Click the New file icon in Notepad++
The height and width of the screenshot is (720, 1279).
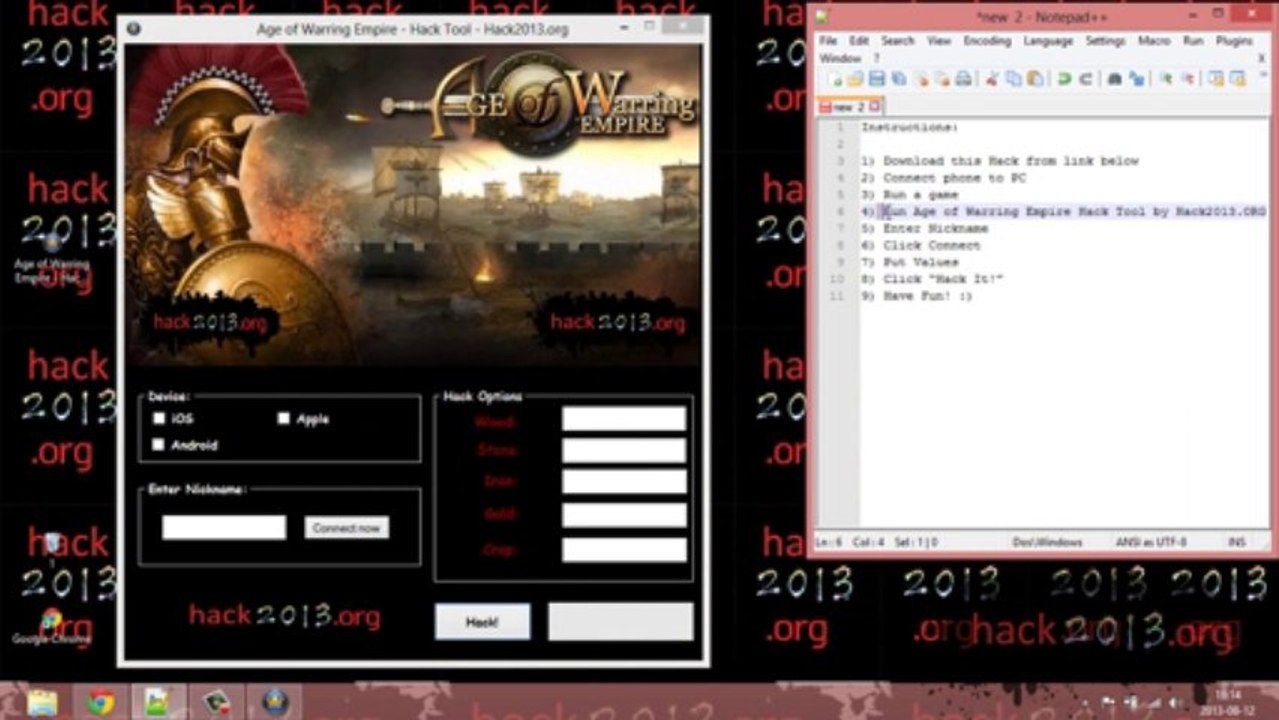[833, 79]
